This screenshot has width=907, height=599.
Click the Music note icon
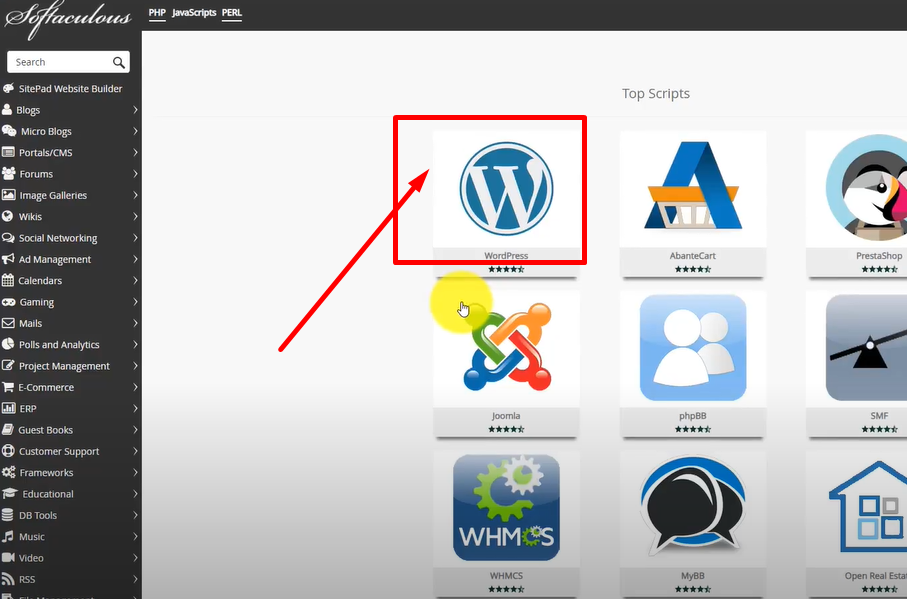tap(8, 536)
